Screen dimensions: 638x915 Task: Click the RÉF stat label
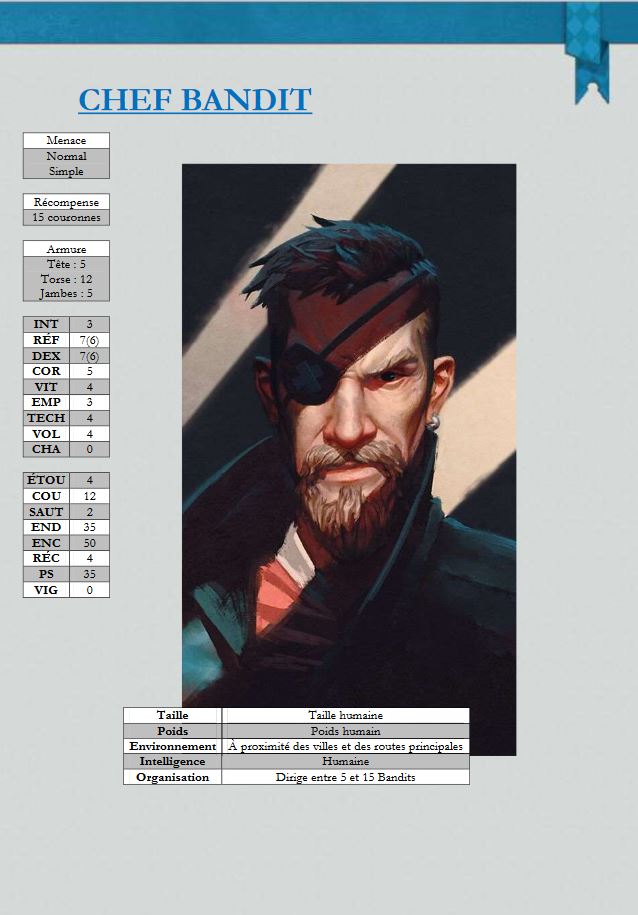tap(46, 340)
